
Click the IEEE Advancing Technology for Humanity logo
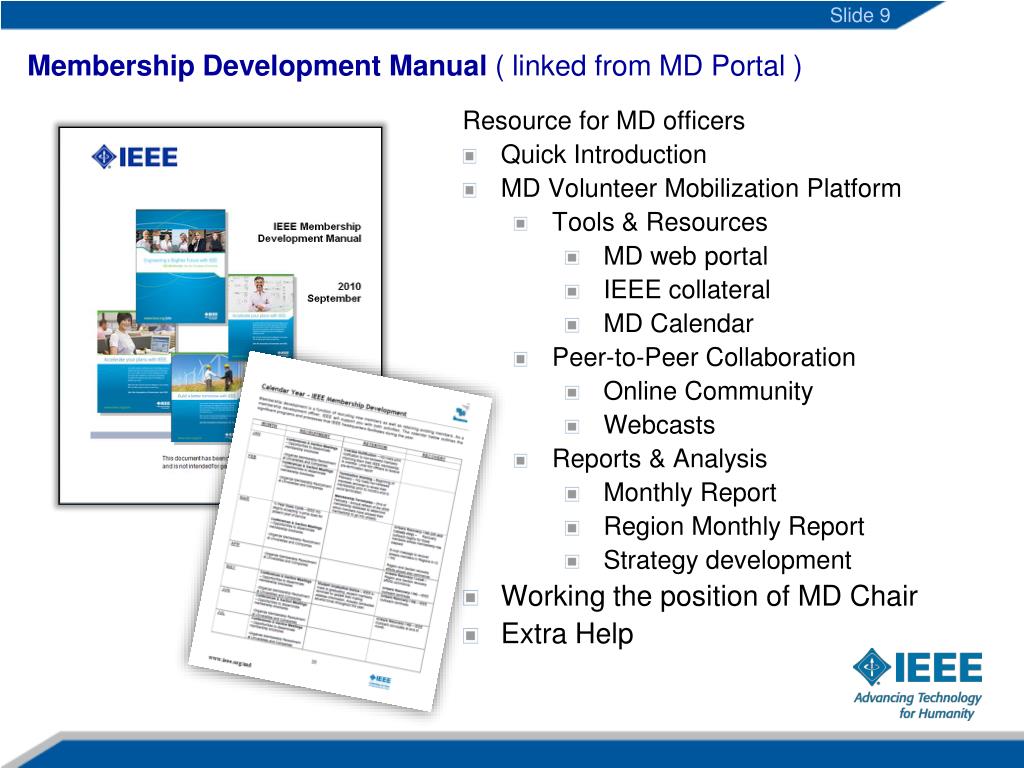coord(918,684)
